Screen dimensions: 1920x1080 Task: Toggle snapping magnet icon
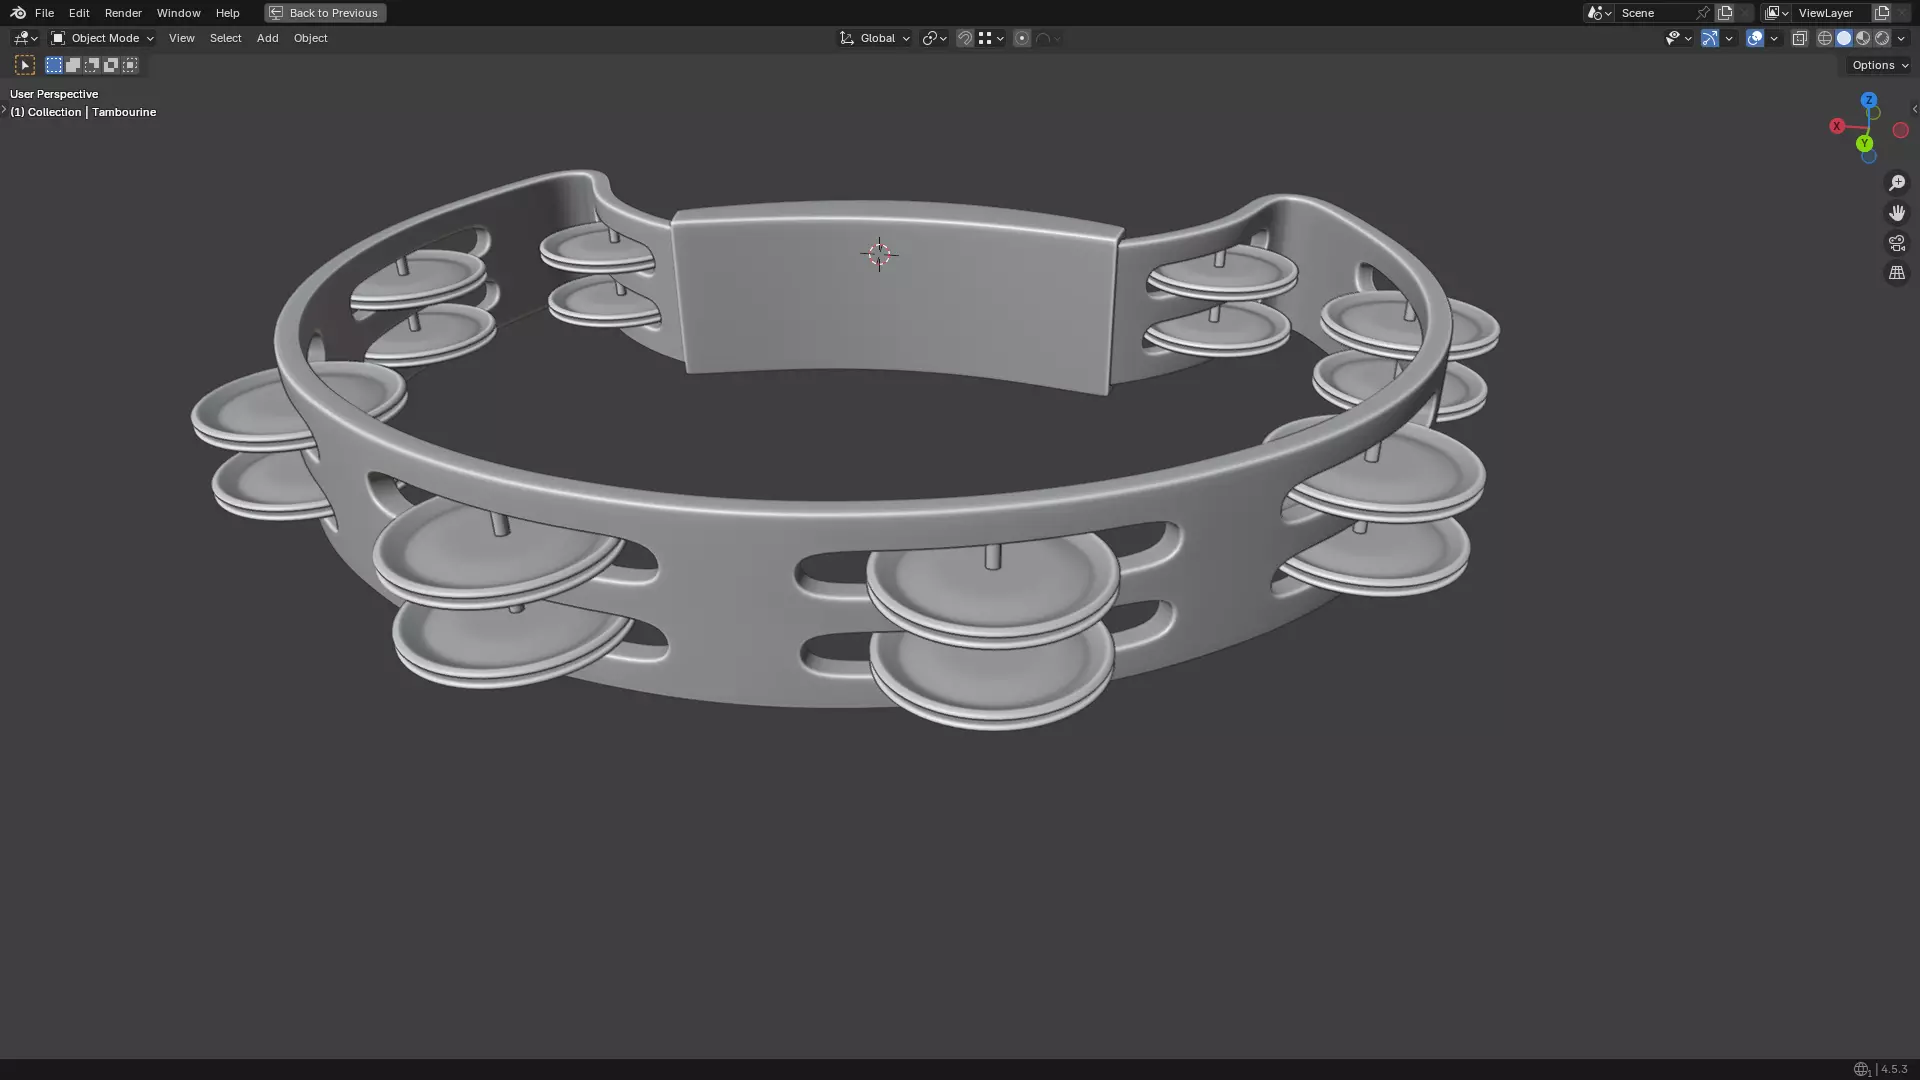965,38
